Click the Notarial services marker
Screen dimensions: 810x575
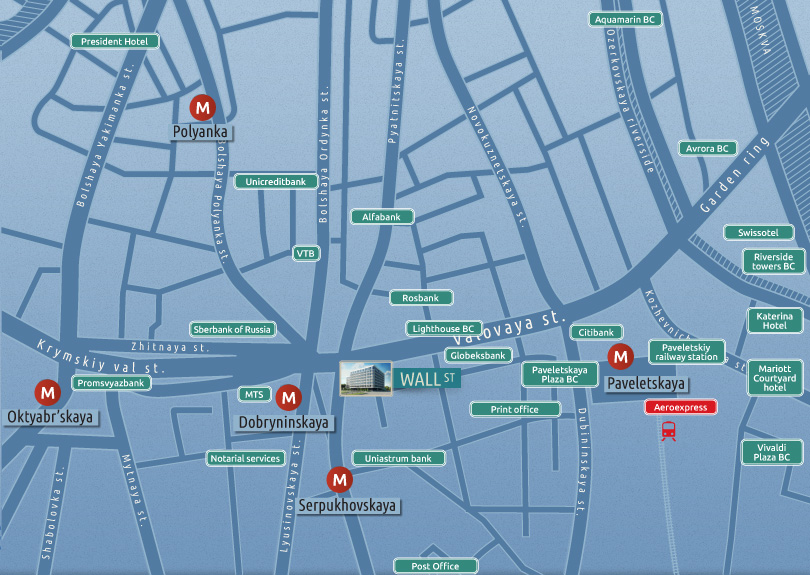point(245,459)
